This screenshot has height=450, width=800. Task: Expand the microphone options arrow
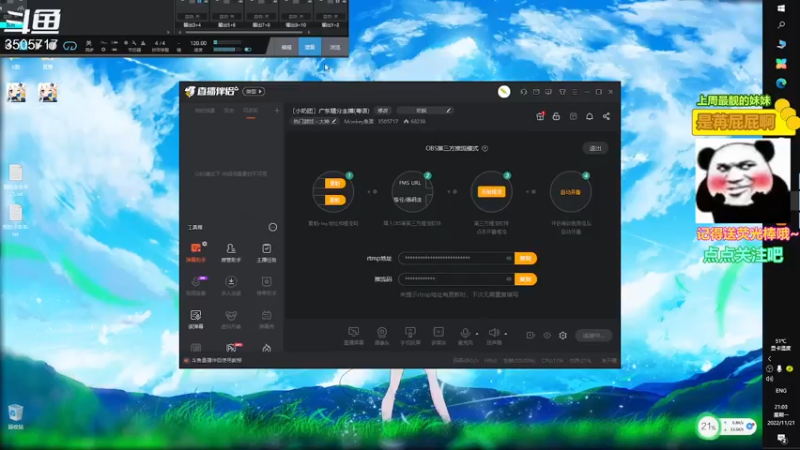click(x=477, y=334)
